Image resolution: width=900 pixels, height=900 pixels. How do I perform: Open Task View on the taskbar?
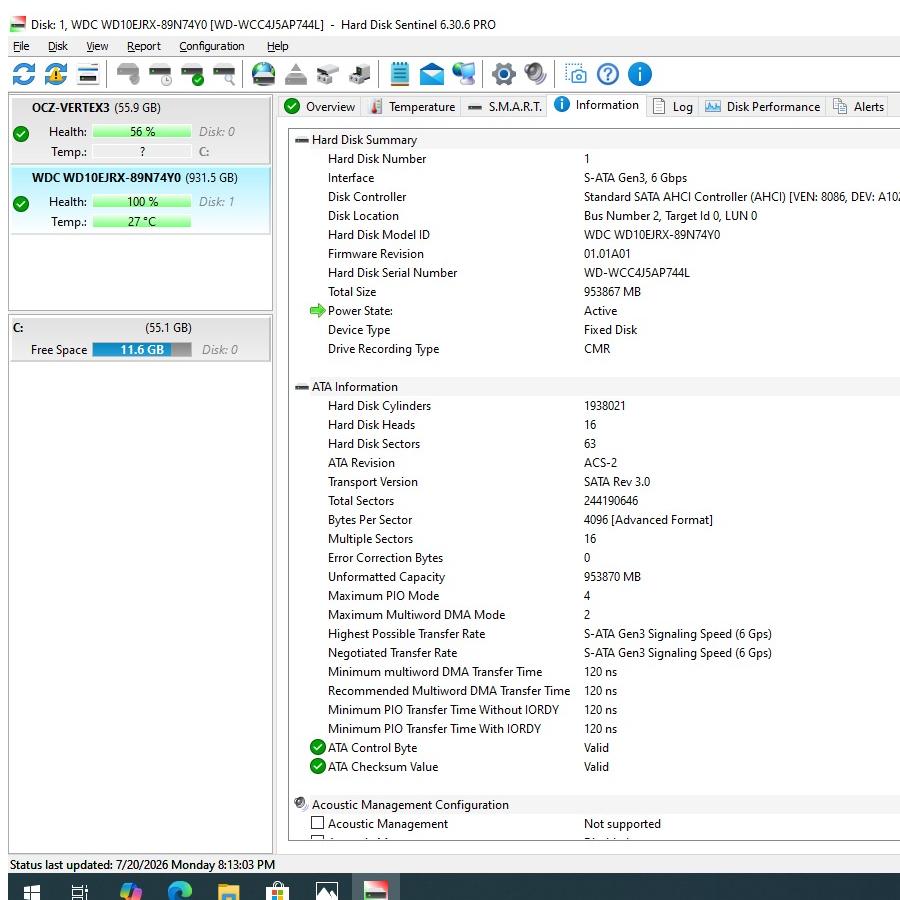pyautogui.click(x=79, y=891)
